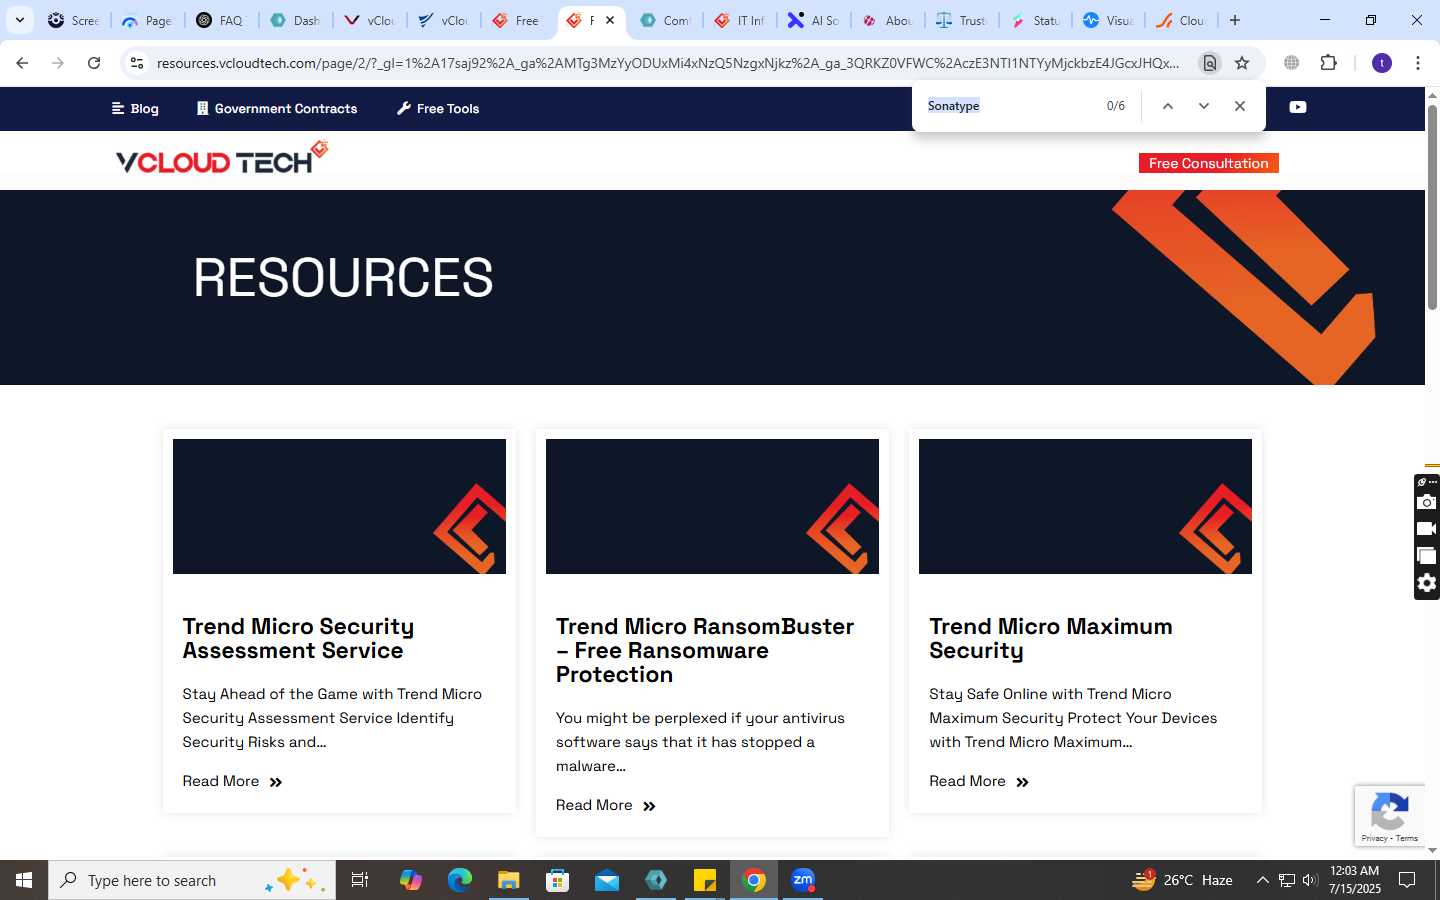Click the gear settings icon in side widget

1427,583
